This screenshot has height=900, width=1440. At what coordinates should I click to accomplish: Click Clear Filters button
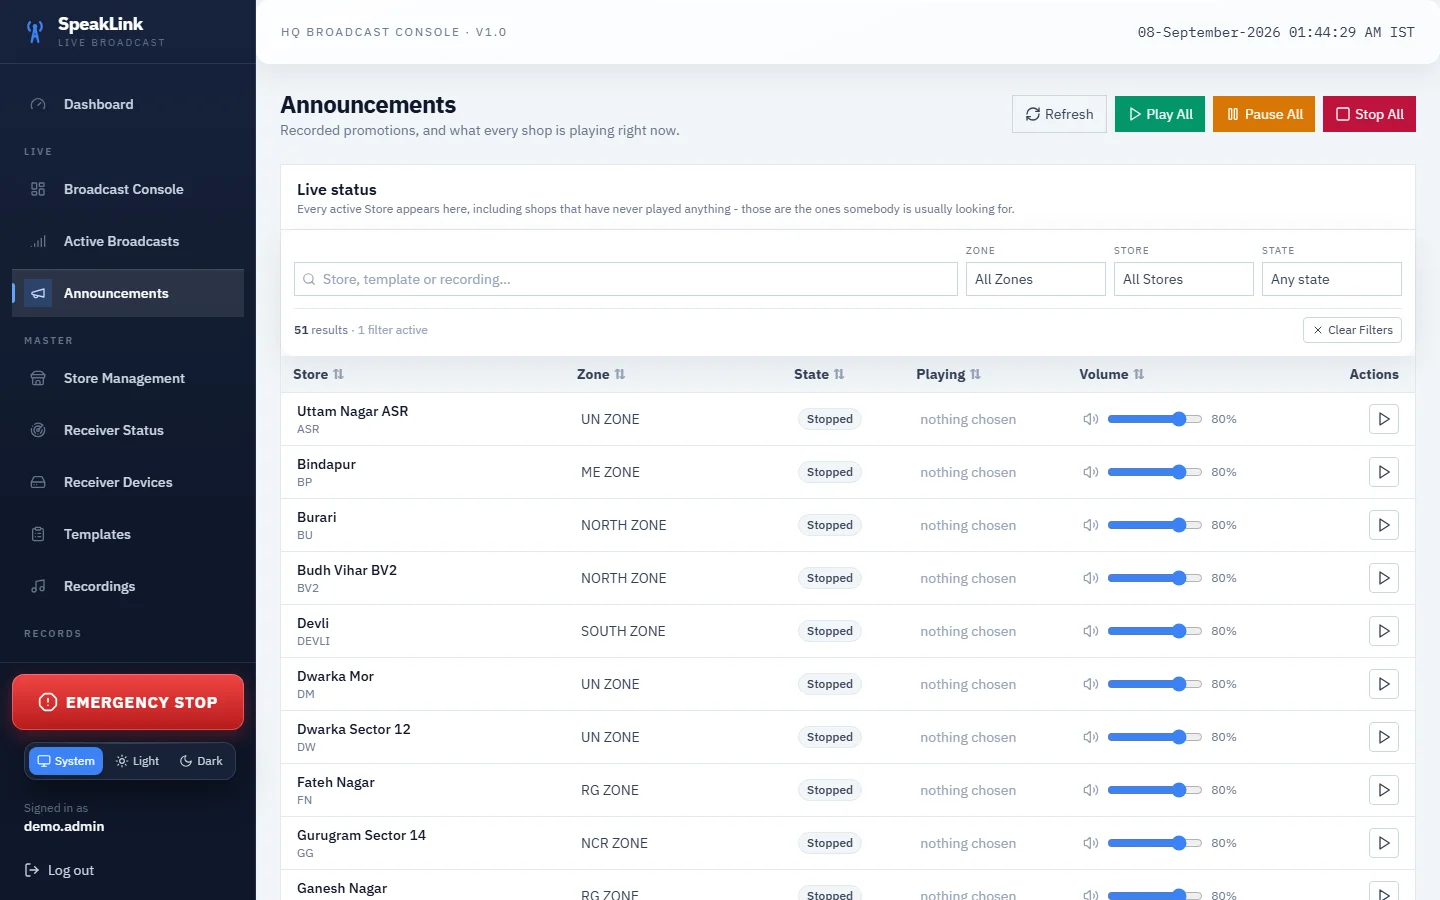[x=1352, y=330]
